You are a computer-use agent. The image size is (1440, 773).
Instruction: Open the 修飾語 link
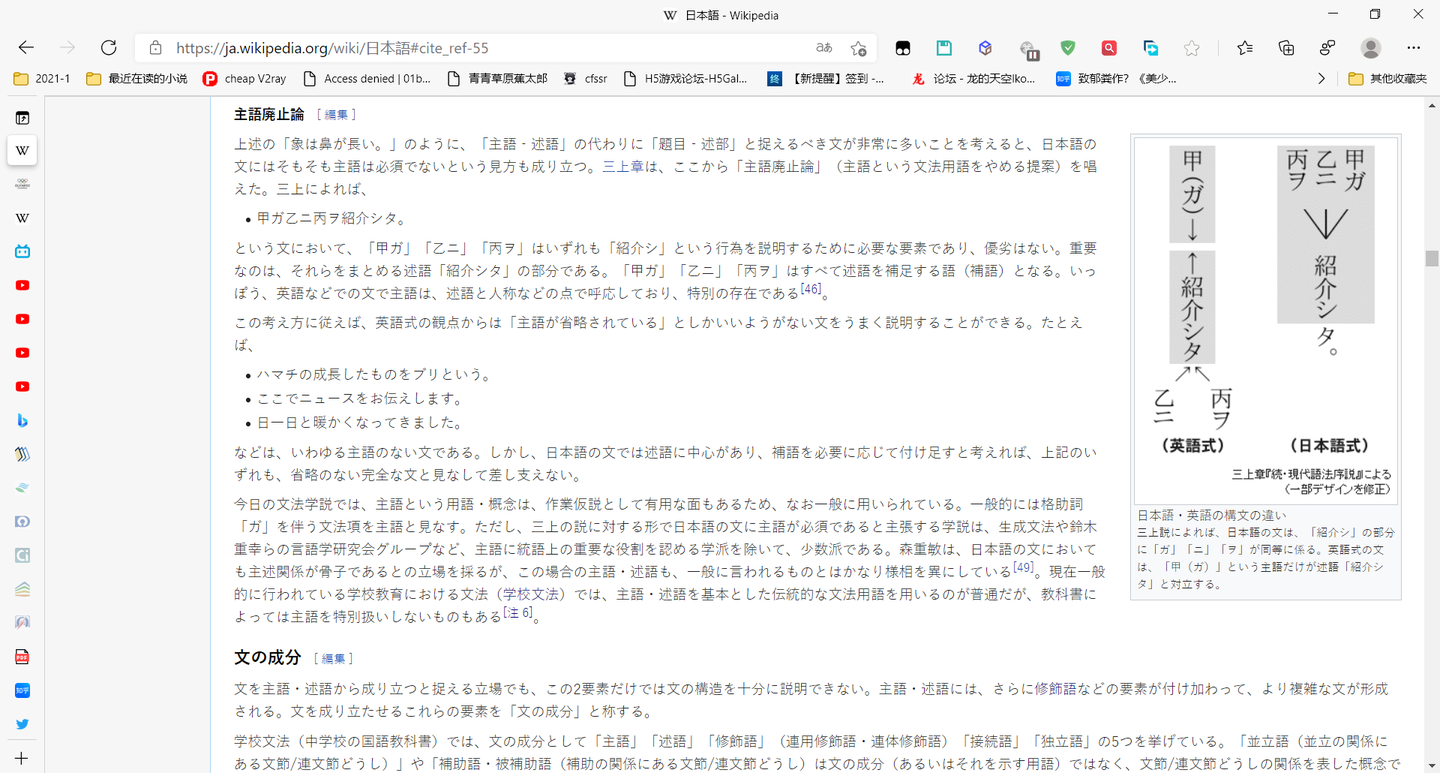(1056, 689)
